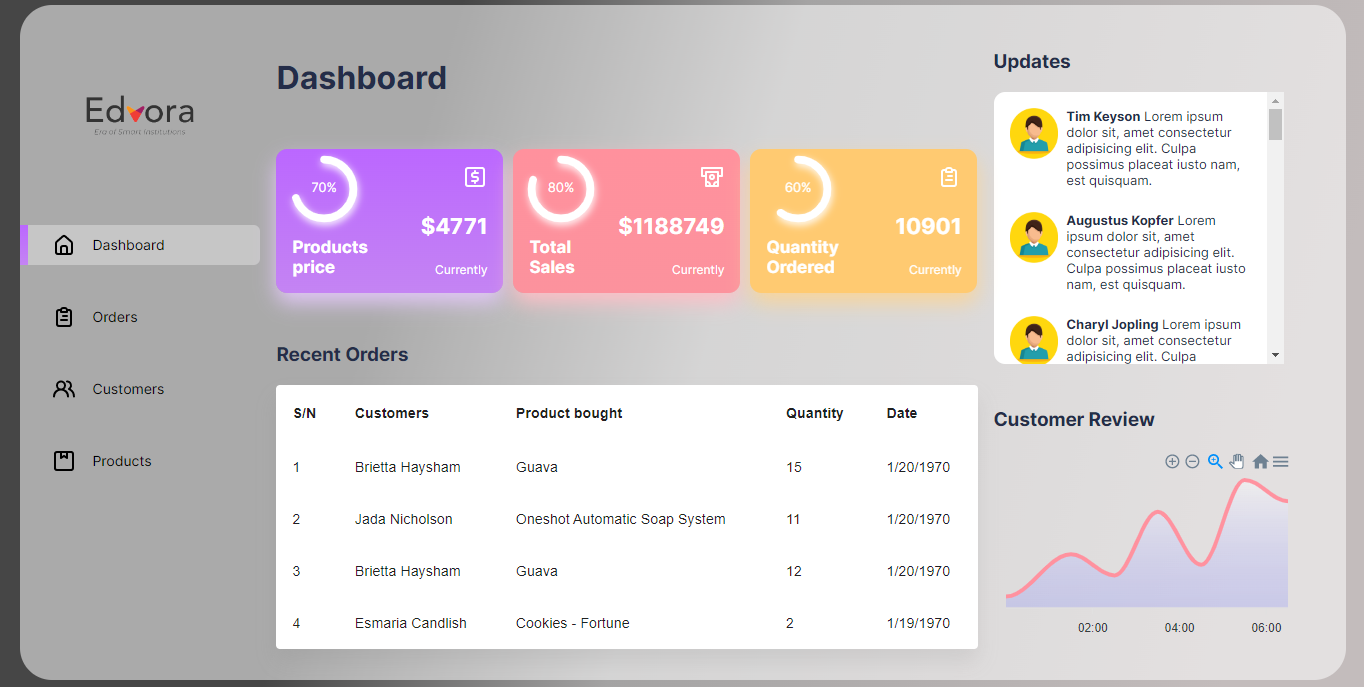This screenshot has height=687, width=1364.
Task: Open the Customers sidebar page
Action: coord(128,389)
